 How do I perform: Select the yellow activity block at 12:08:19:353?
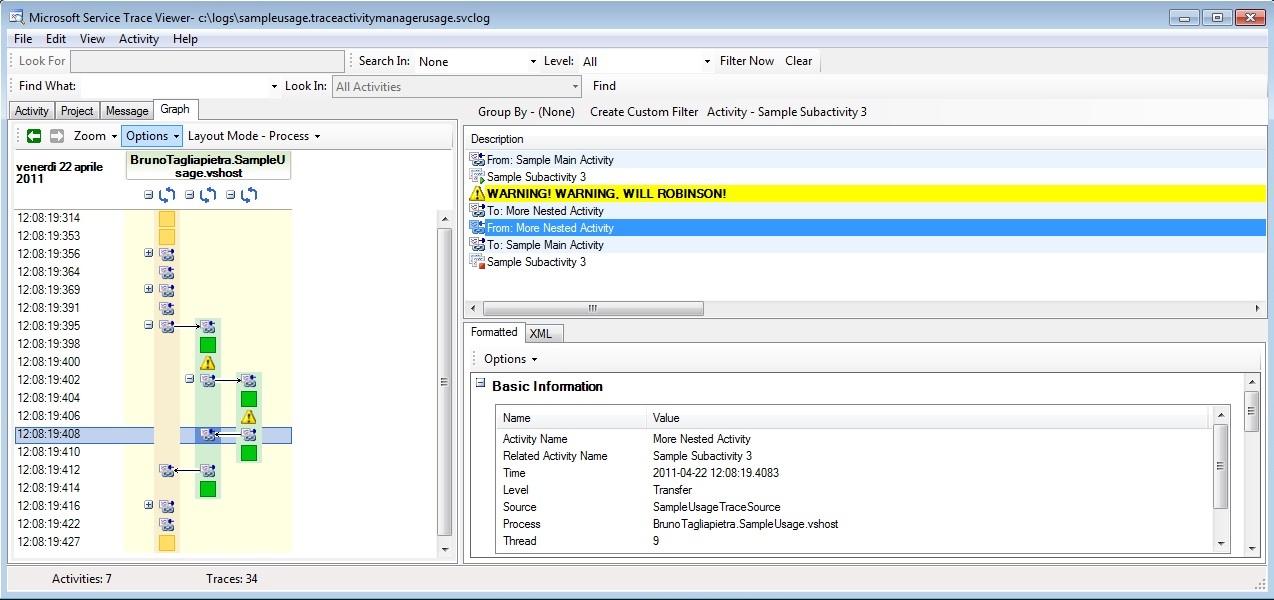click(x=167, y=236)
